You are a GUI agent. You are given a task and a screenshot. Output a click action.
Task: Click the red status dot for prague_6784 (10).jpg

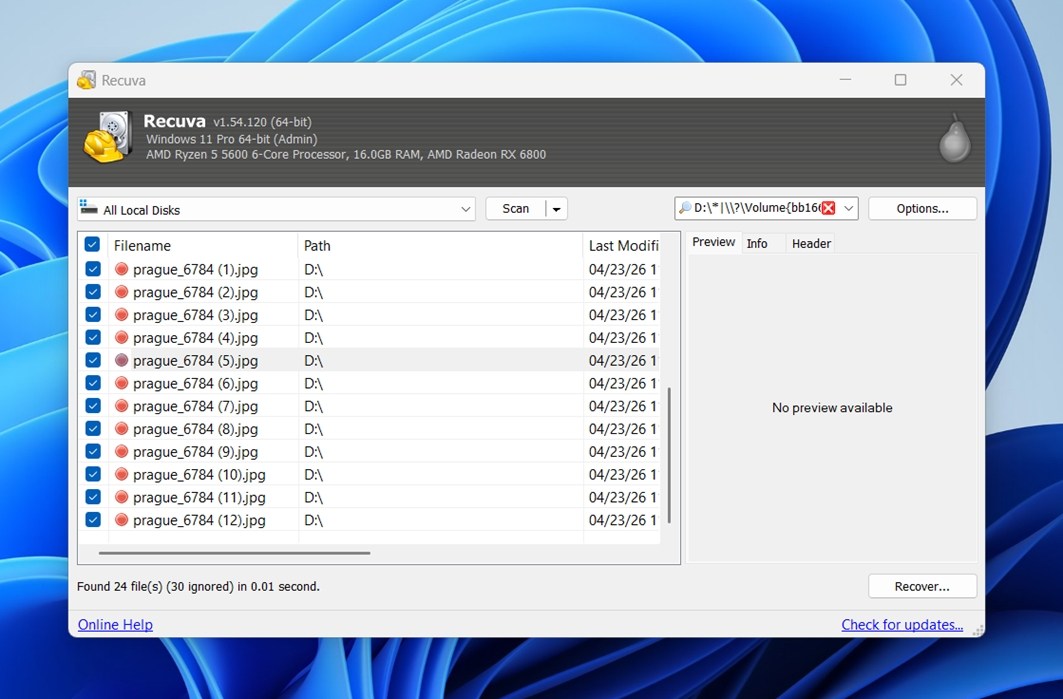point(121,475)
